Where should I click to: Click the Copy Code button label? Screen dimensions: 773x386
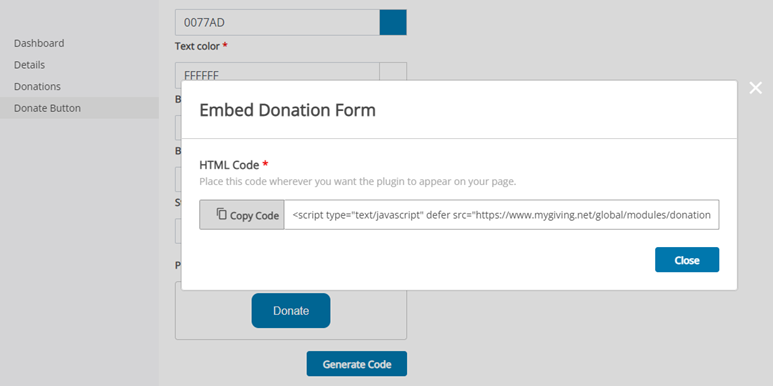tap(254, 215)
